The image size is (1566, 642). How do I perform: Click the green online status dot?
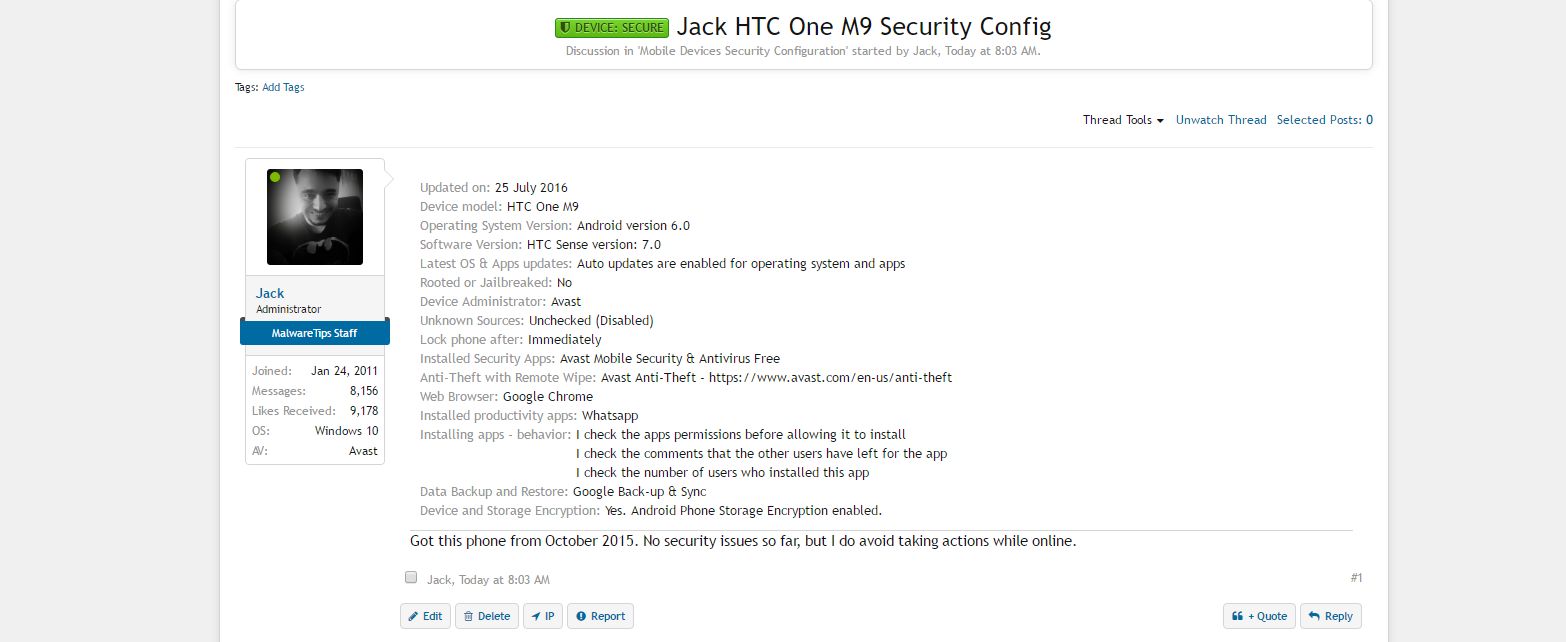(275, 178)
